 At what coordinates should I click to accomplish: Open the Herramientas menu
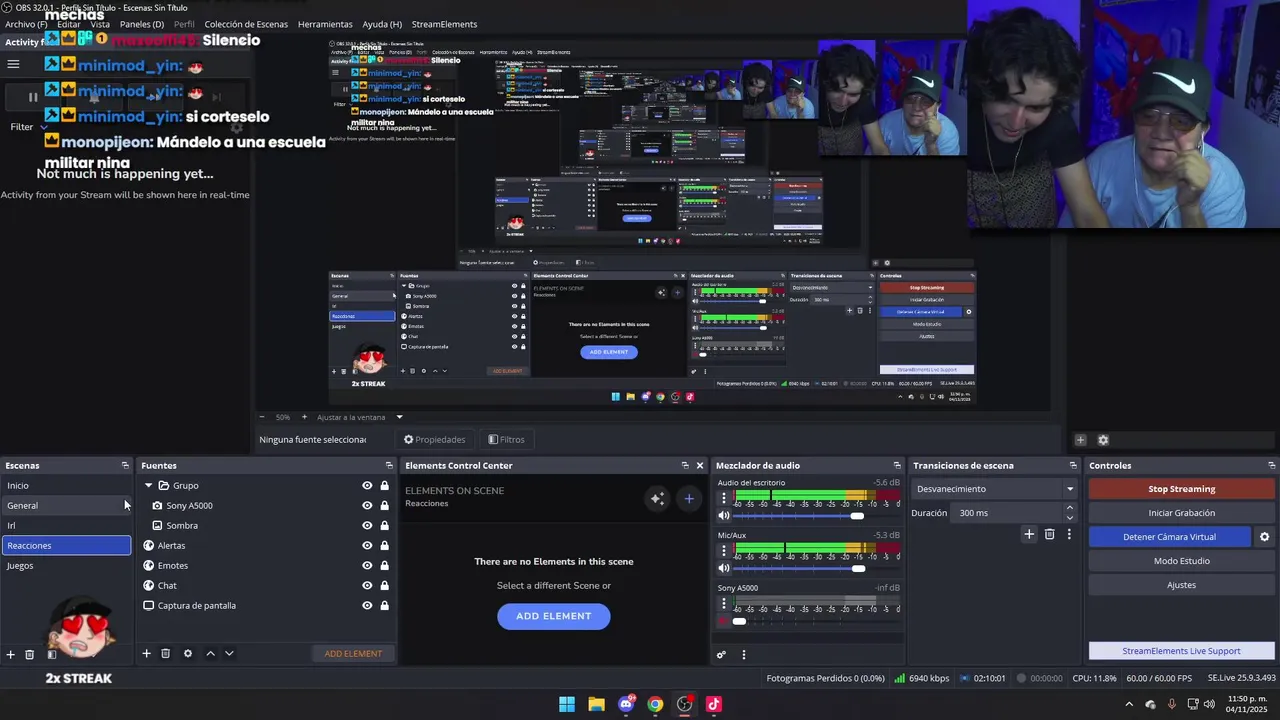325,24
